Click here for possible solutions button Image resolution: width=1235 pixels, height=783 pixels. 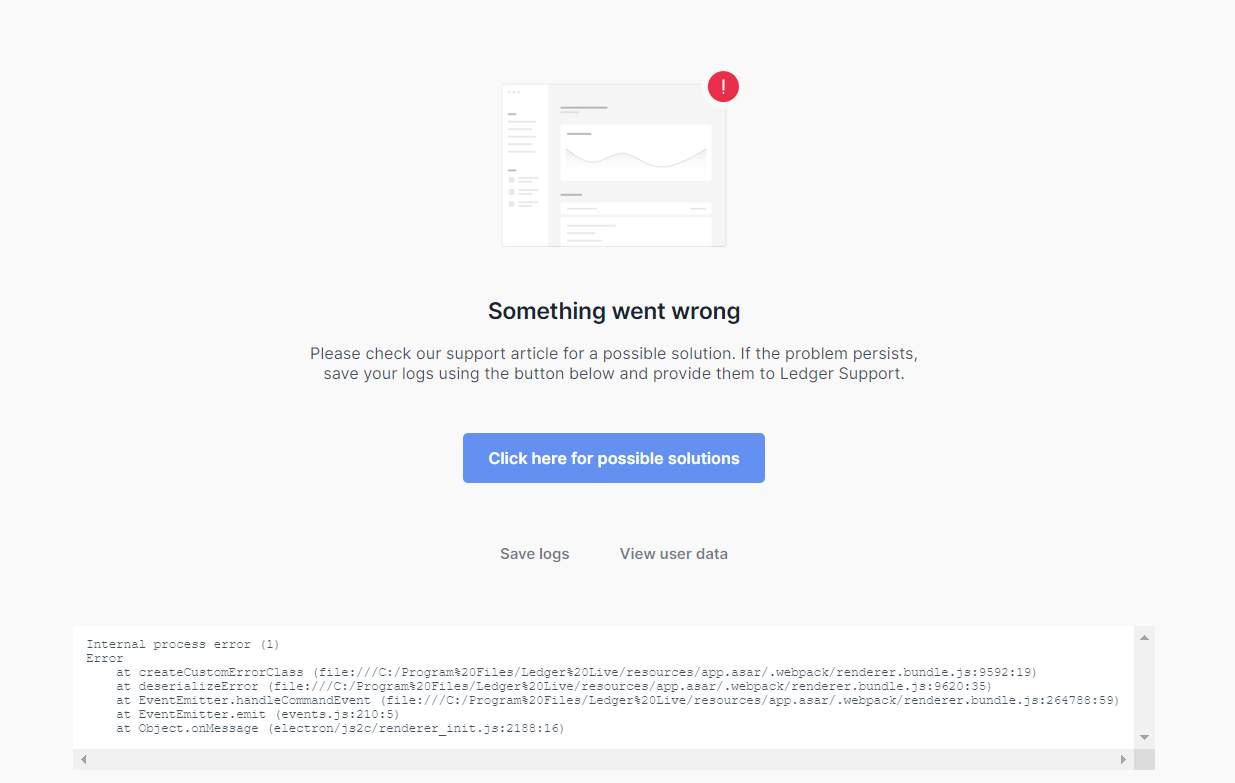coord(614,458)
